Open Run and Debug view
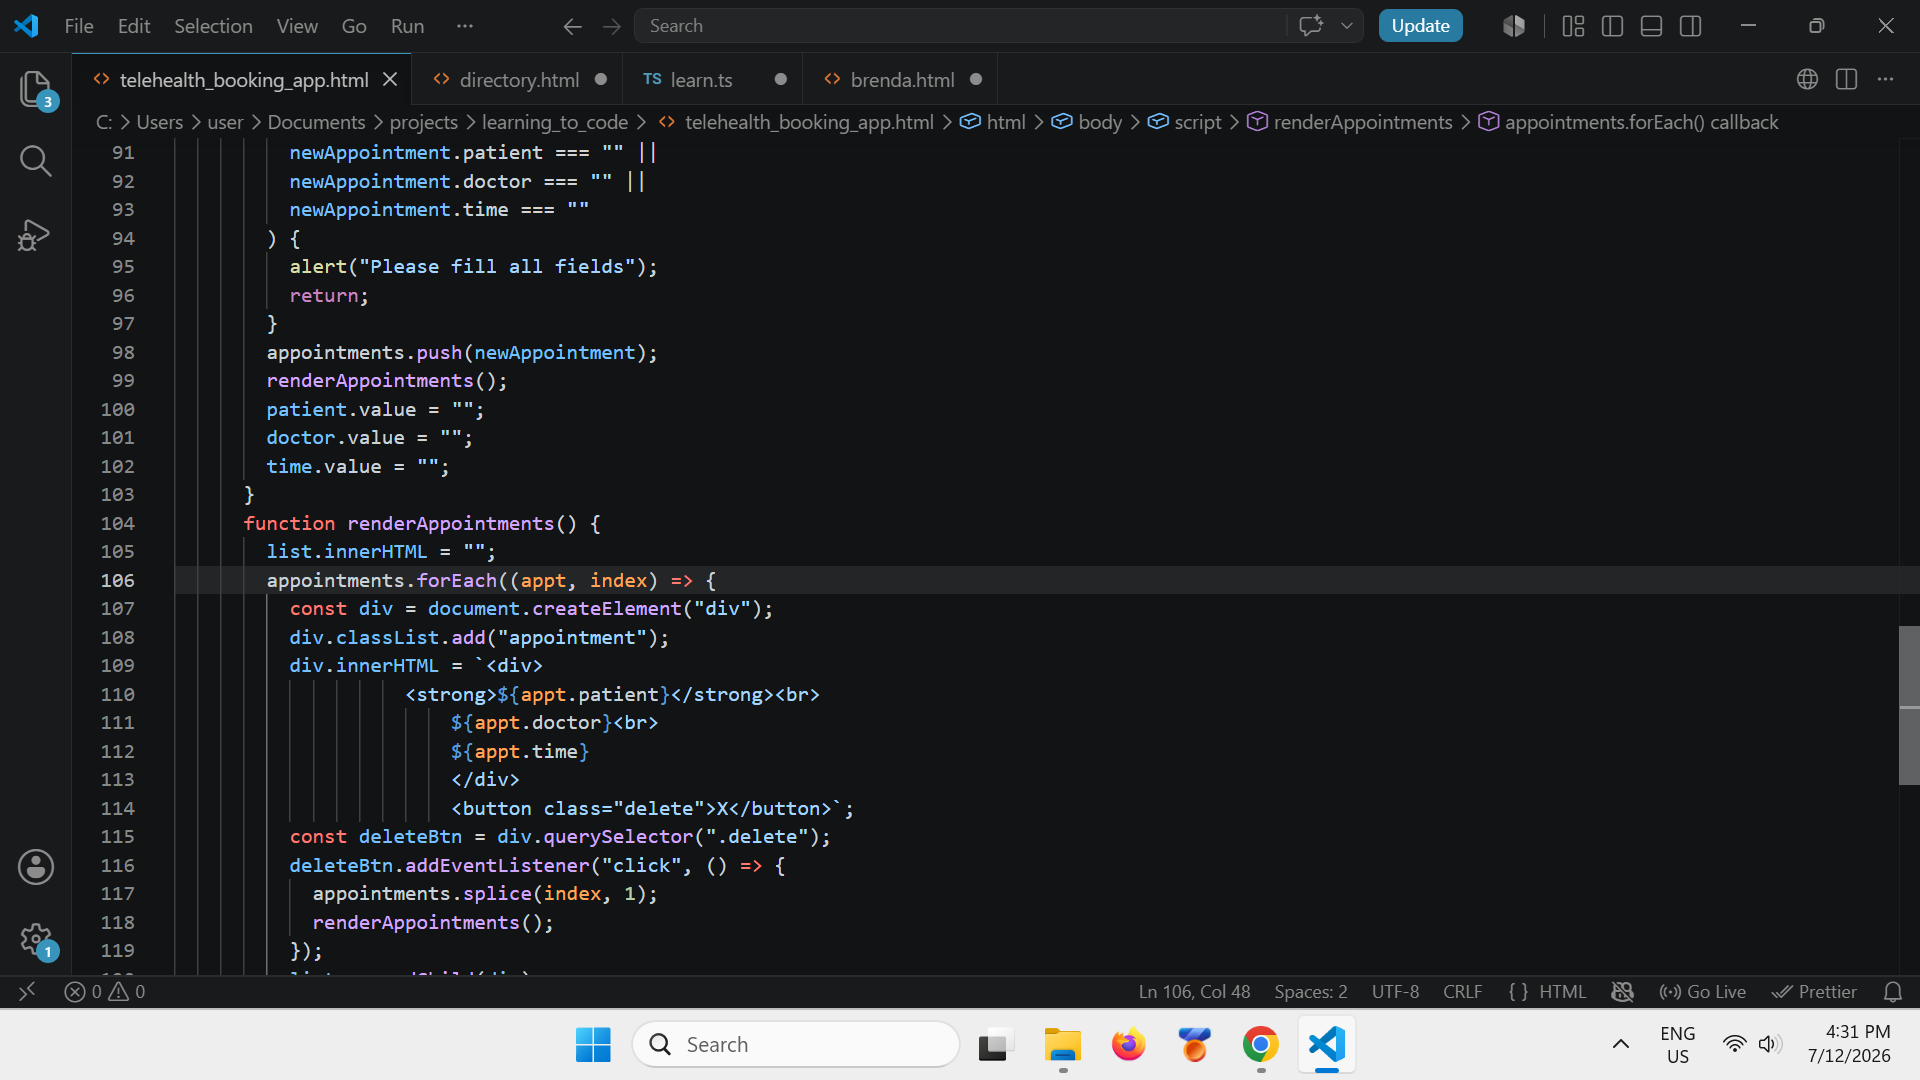The width and height of the screenshot is (1920, 1080). [x=36, y=236]
